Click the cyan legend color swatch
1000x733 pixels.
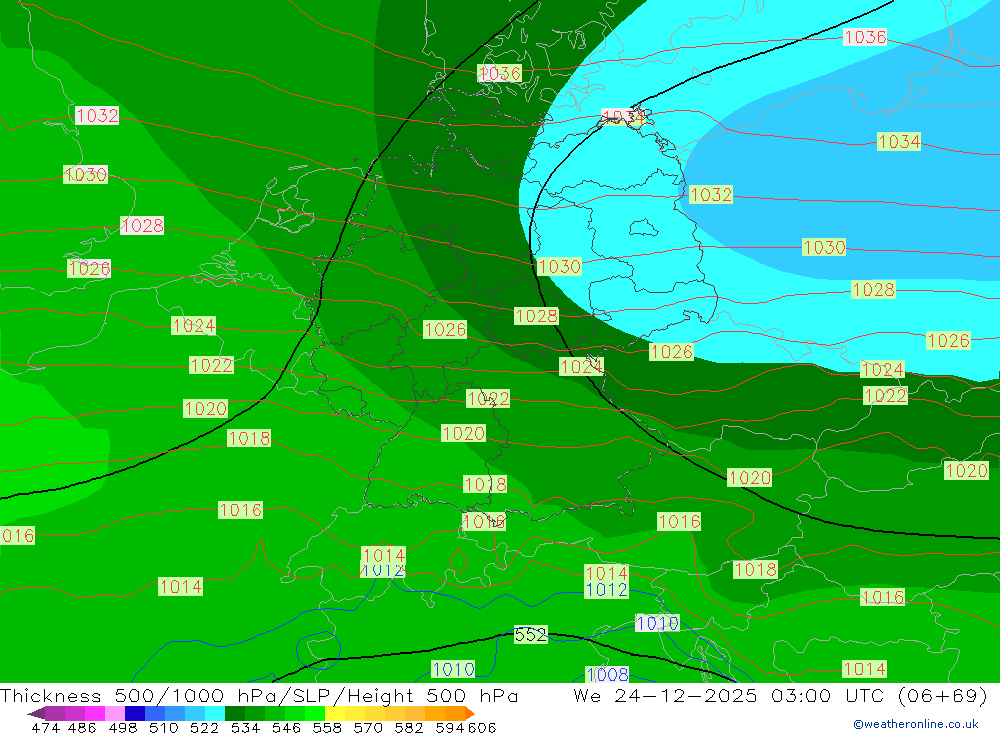(x=215, y=713)
